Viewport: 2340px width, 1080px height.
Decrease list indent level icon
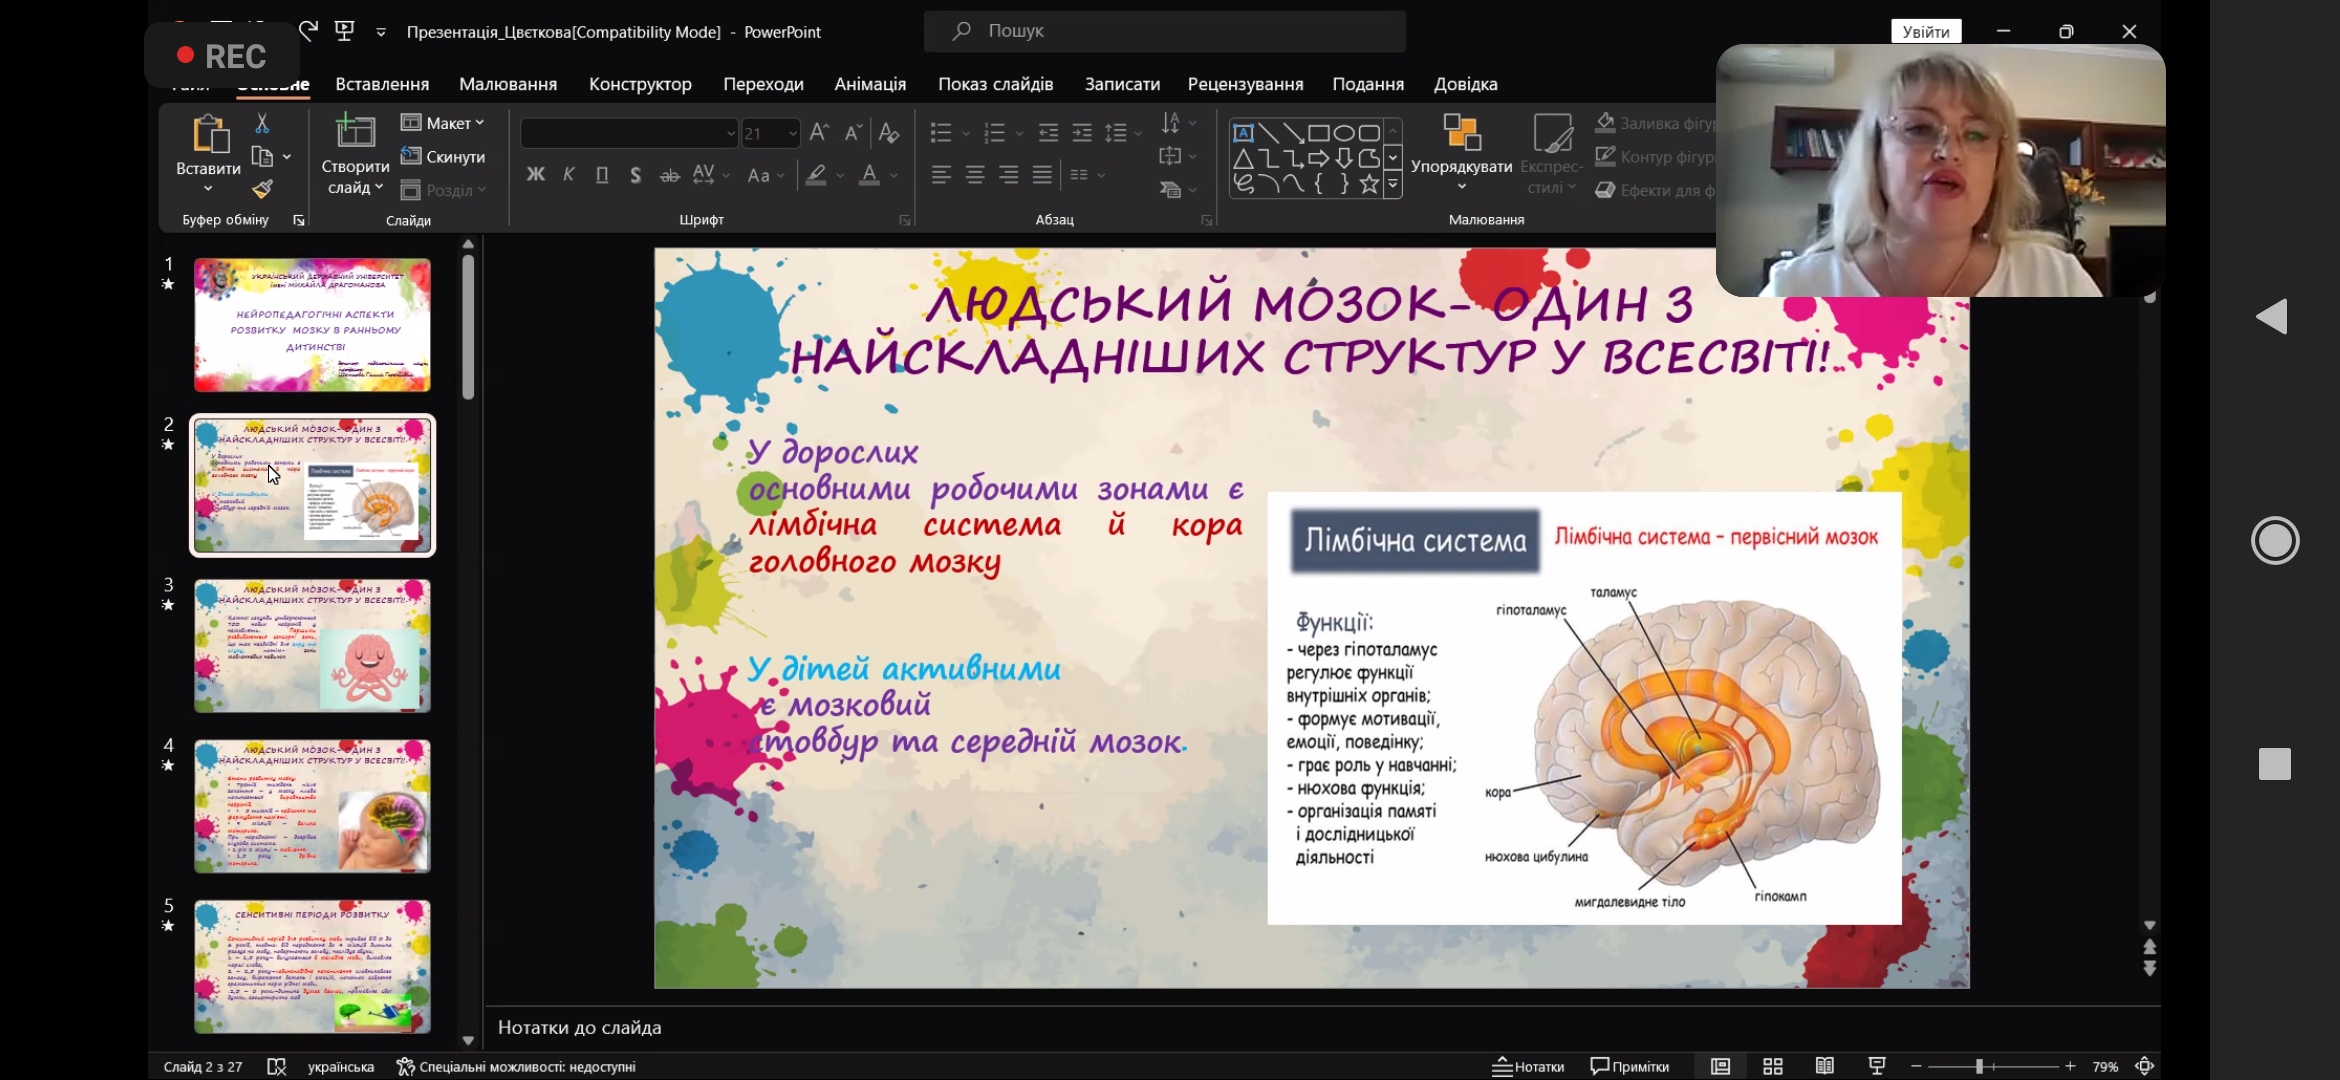(1048, 132)
